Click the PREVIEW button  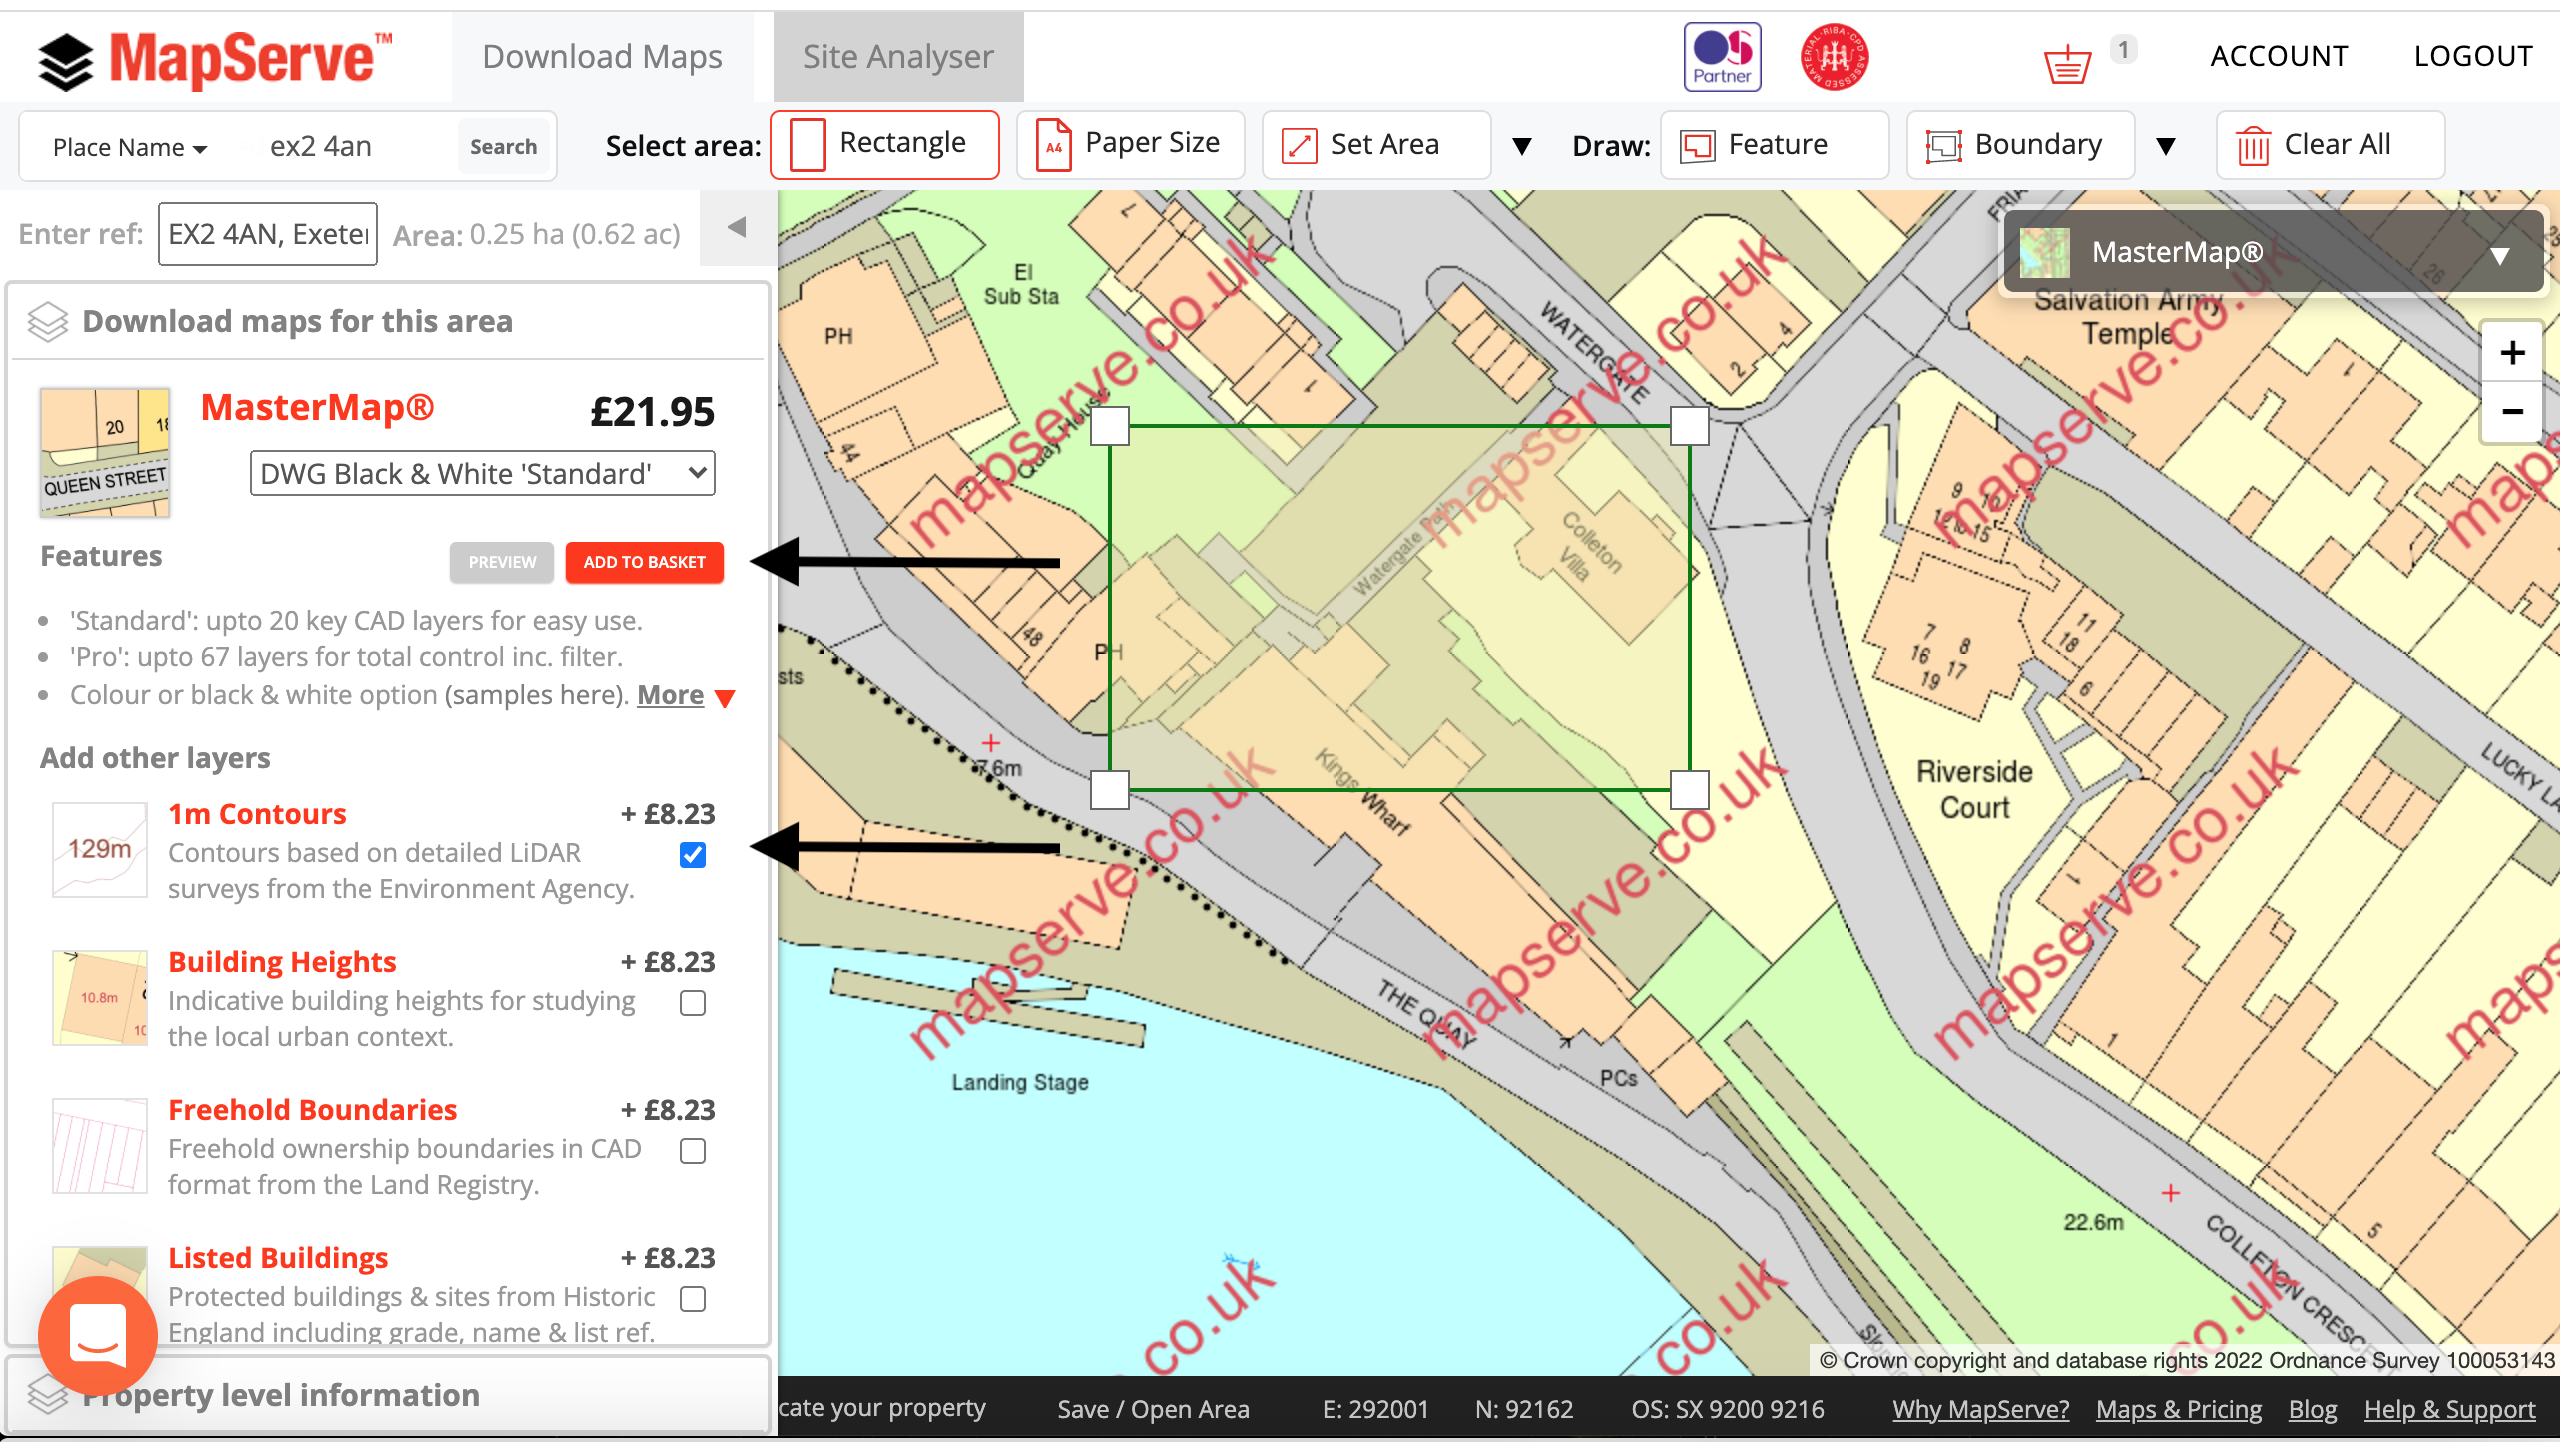coord(502,563)
